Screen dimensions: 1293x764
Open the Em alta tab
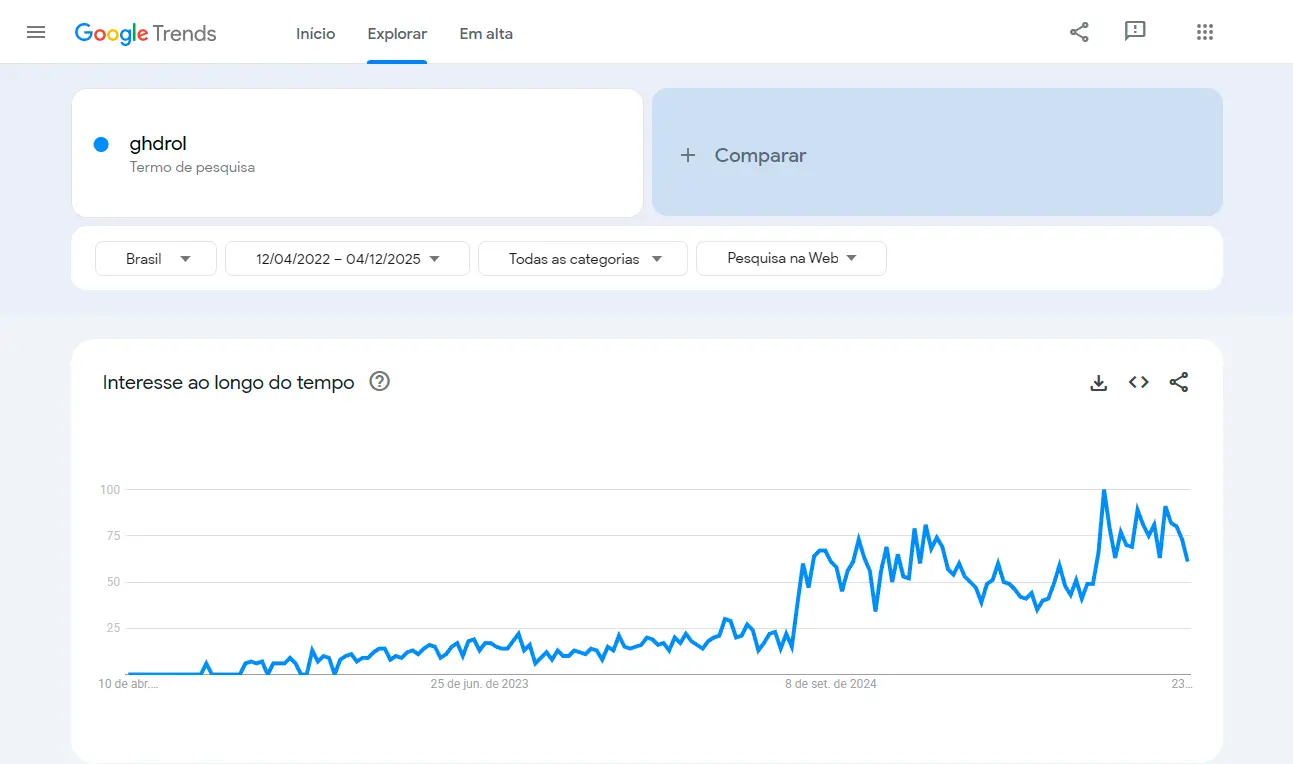(486, 33)
